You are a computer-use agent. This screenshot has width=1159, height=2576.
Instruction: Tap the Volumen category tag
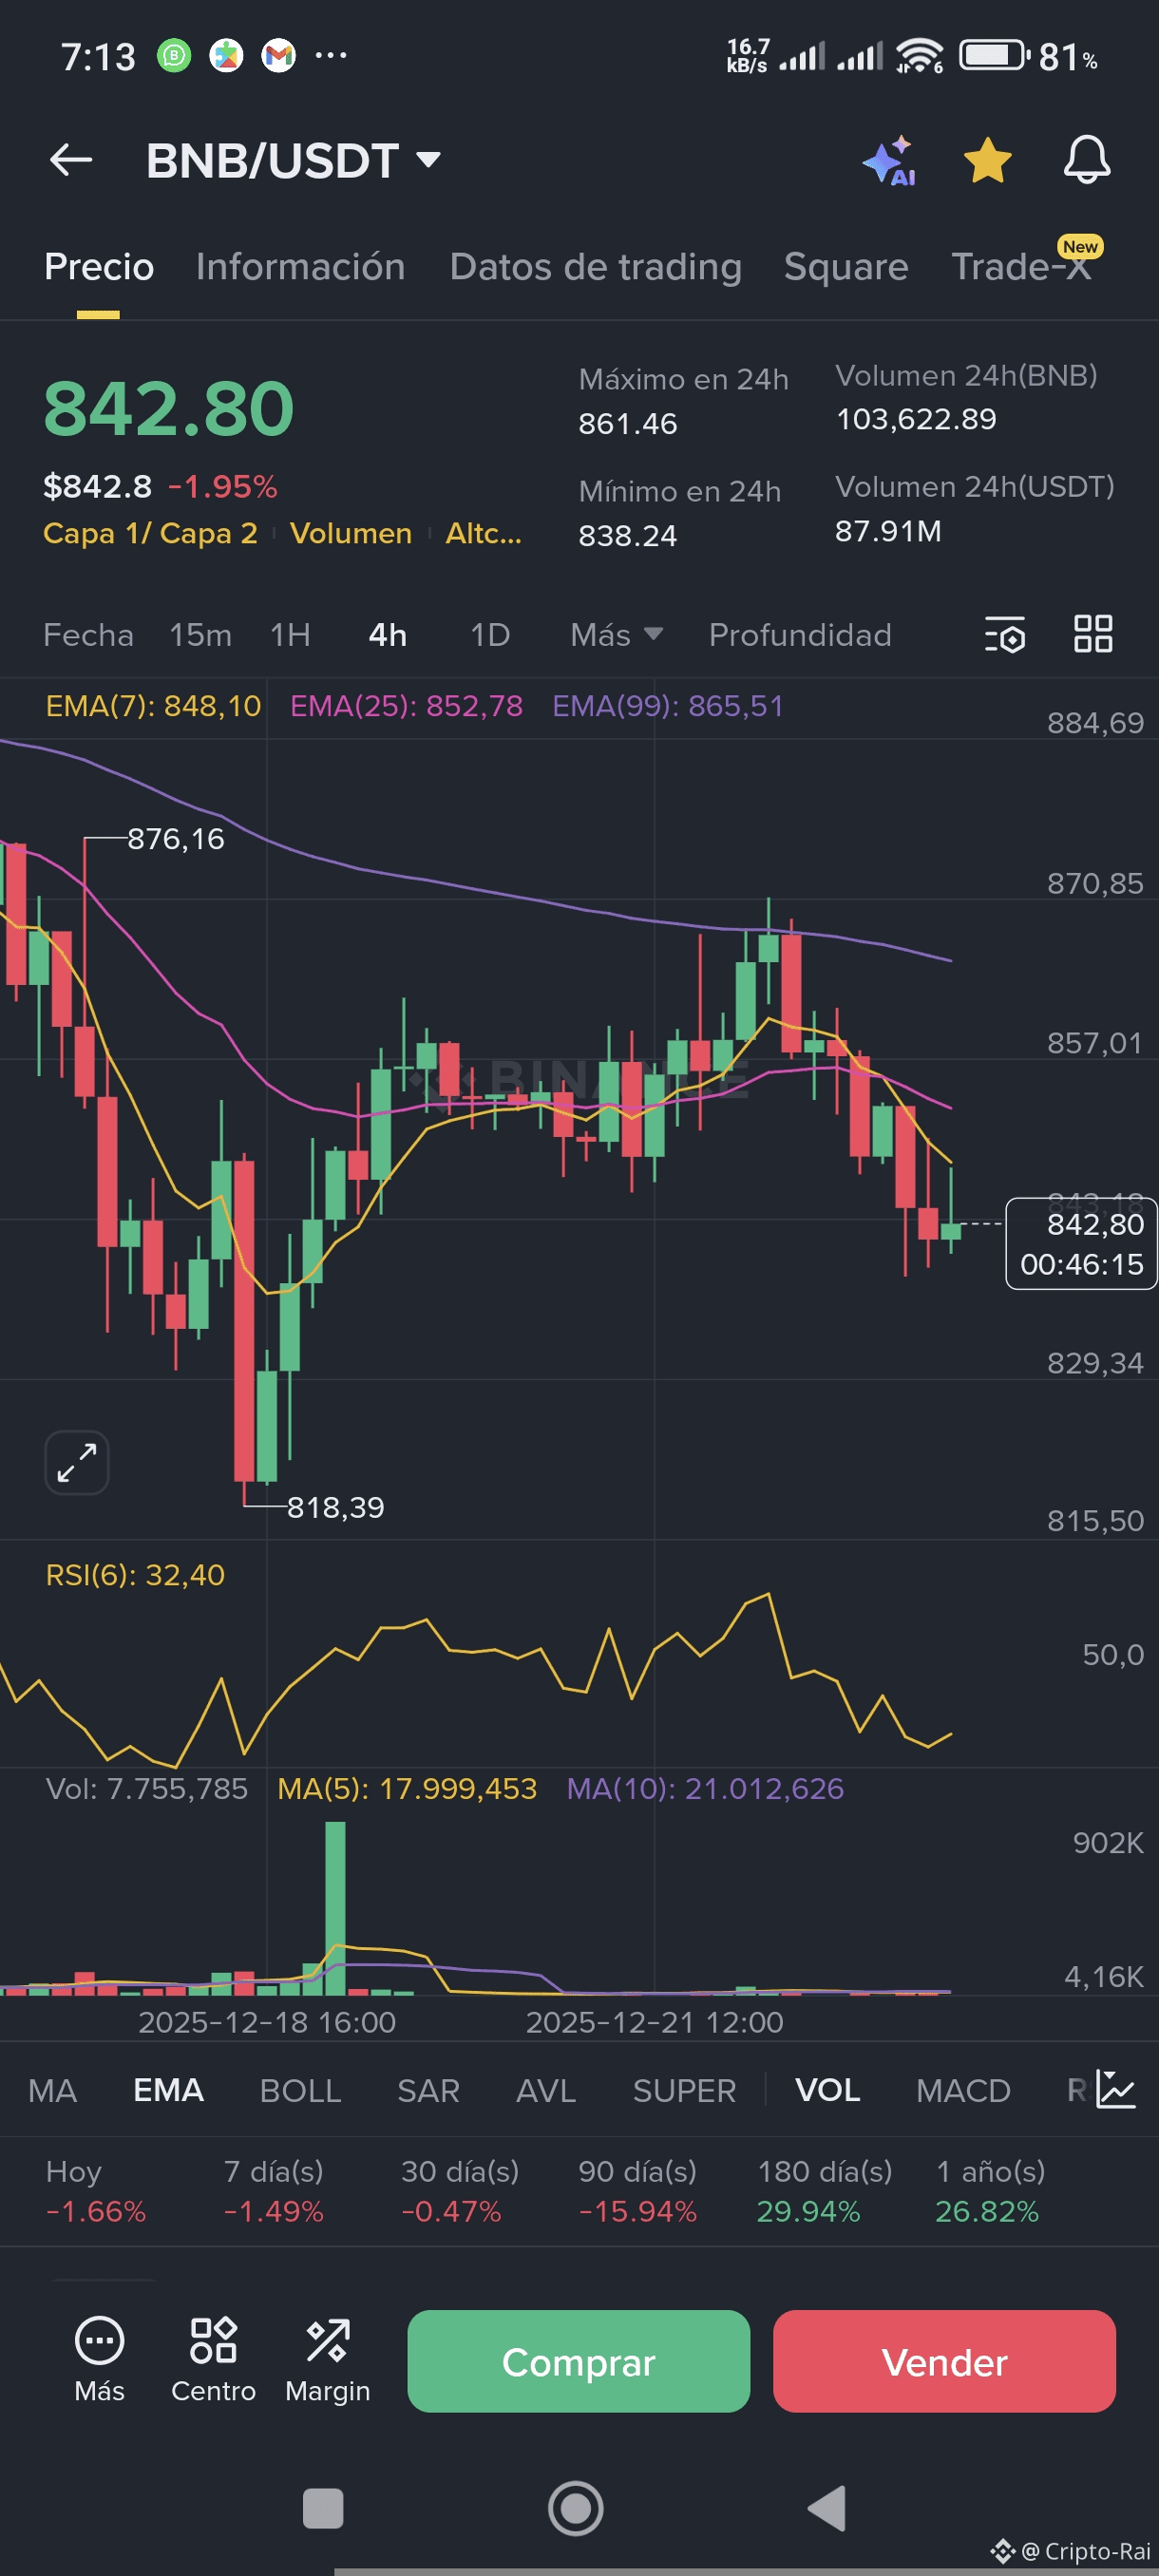click(x=351, y=534)
